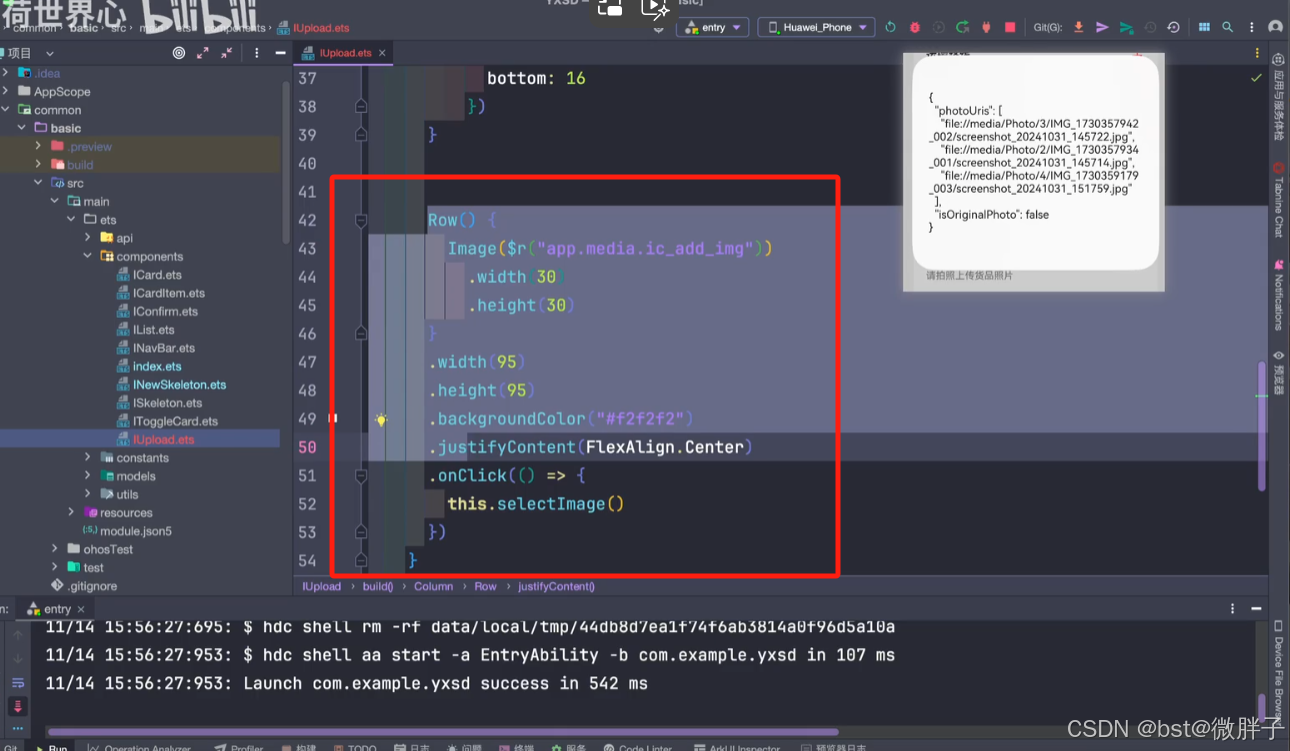Open module.json5 in project tree

(126, 531)
